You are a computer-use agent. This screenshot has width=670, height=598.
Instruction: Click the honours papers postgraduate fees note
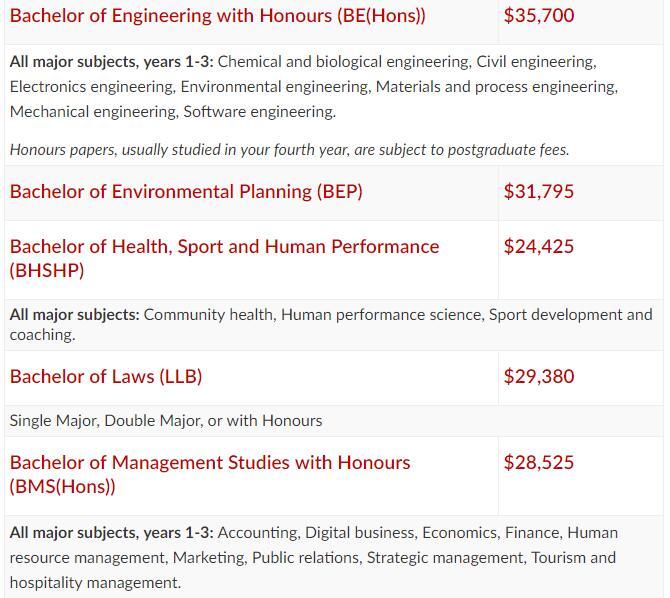pos(289,150)
